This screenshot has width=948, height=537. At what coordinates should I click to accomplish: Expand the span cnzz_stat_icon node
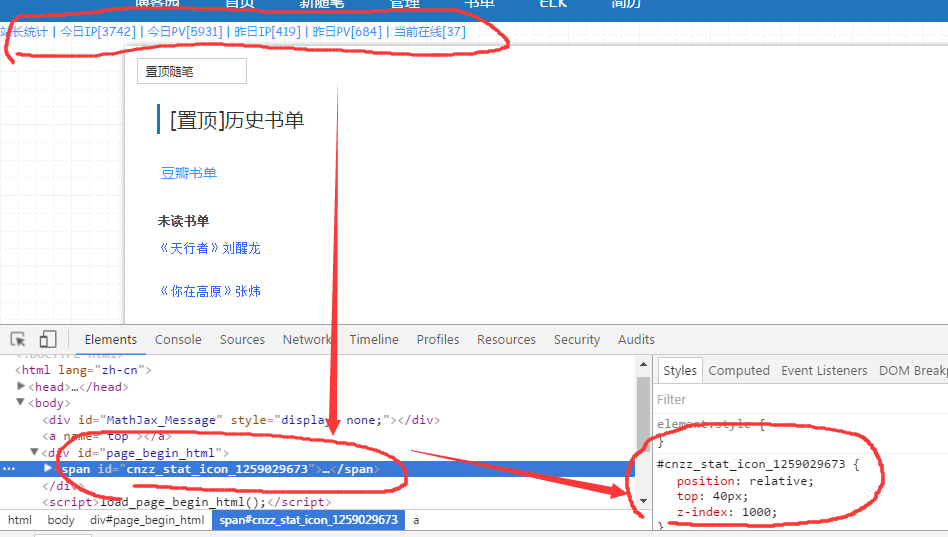[48, 468]
